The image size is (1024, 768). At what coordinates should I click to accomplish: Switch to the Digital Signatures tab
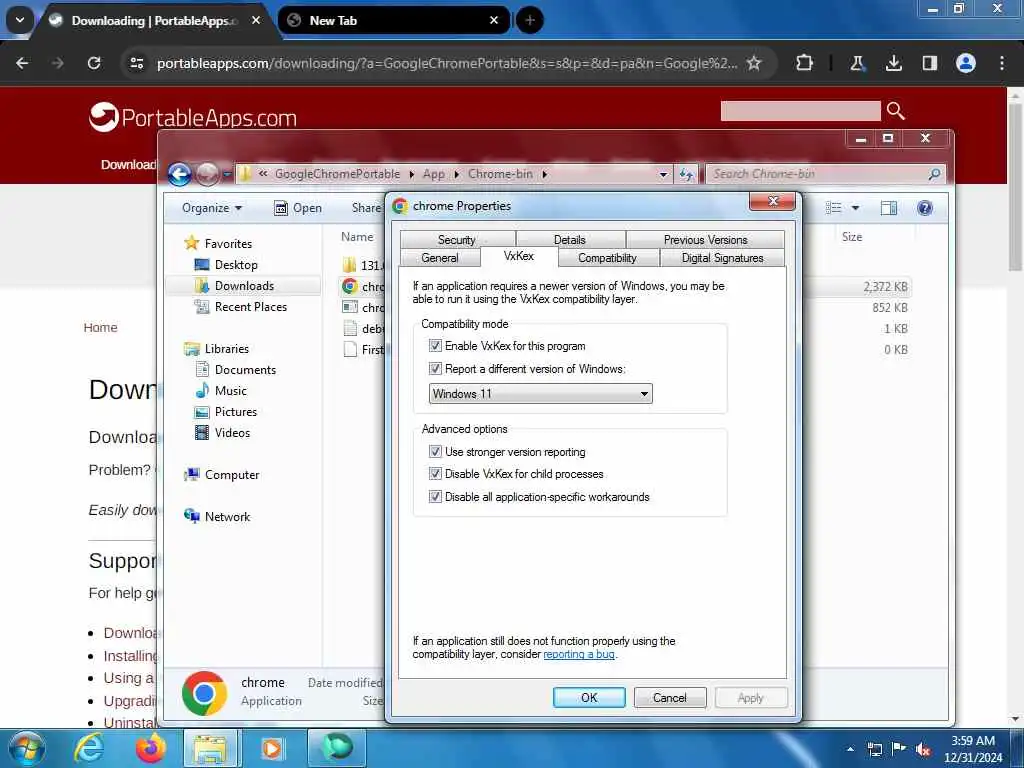pos(722,258)
